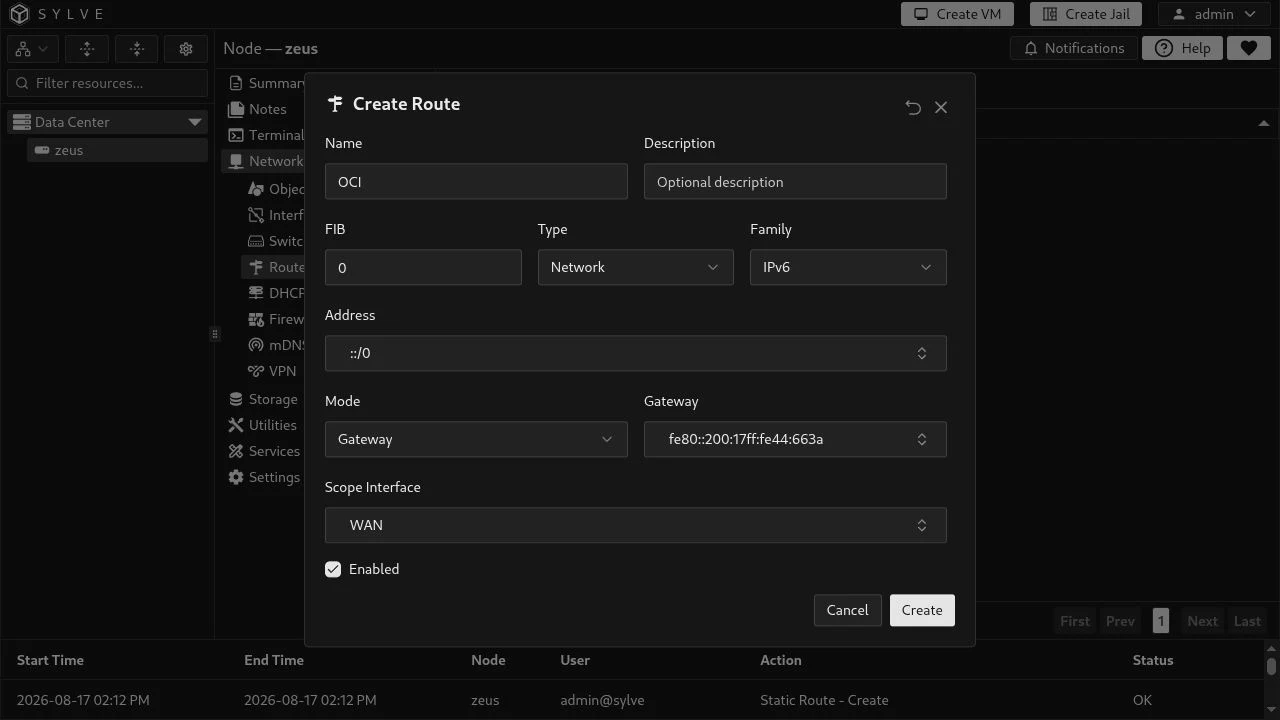
Task: Click the Static Route - Create log entry
Action: coord(824,700)
